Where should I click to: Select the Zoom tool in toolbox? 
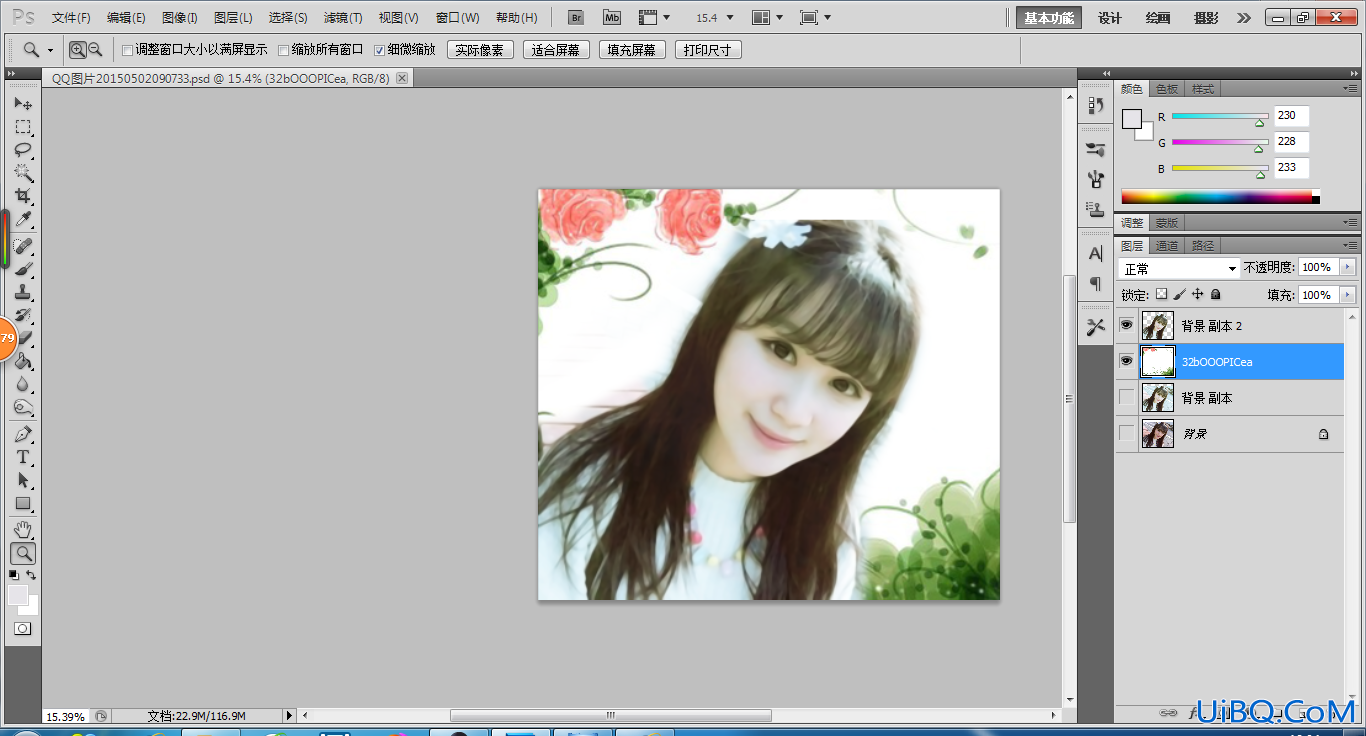23,553
